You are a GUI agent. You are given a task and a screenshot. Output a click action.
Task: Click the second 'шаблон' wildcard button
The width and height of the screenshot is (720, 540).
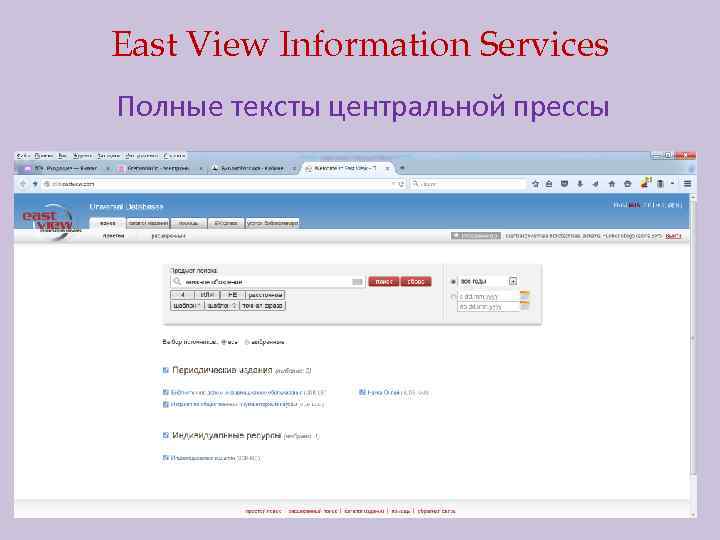click(x=222, y=306)
